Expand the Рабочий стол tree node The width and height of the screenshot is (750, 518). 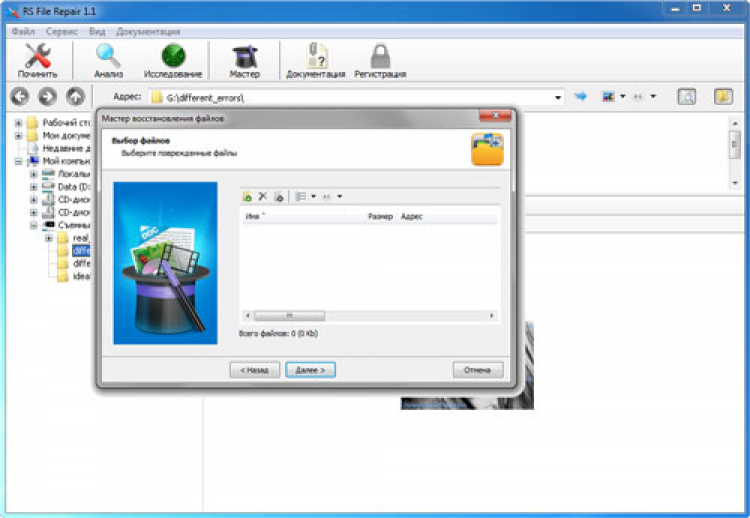(18, 123)
